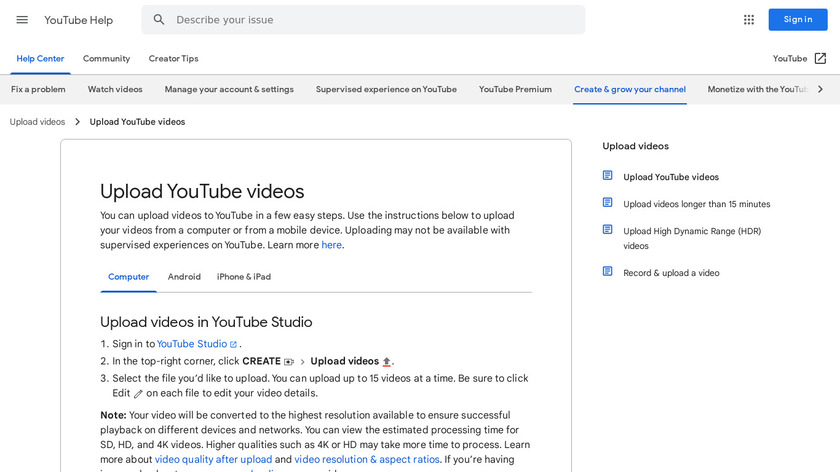Open Record & upload a video article
The height and width of the screenshot is (472, 840).
(x=671, y=273)
